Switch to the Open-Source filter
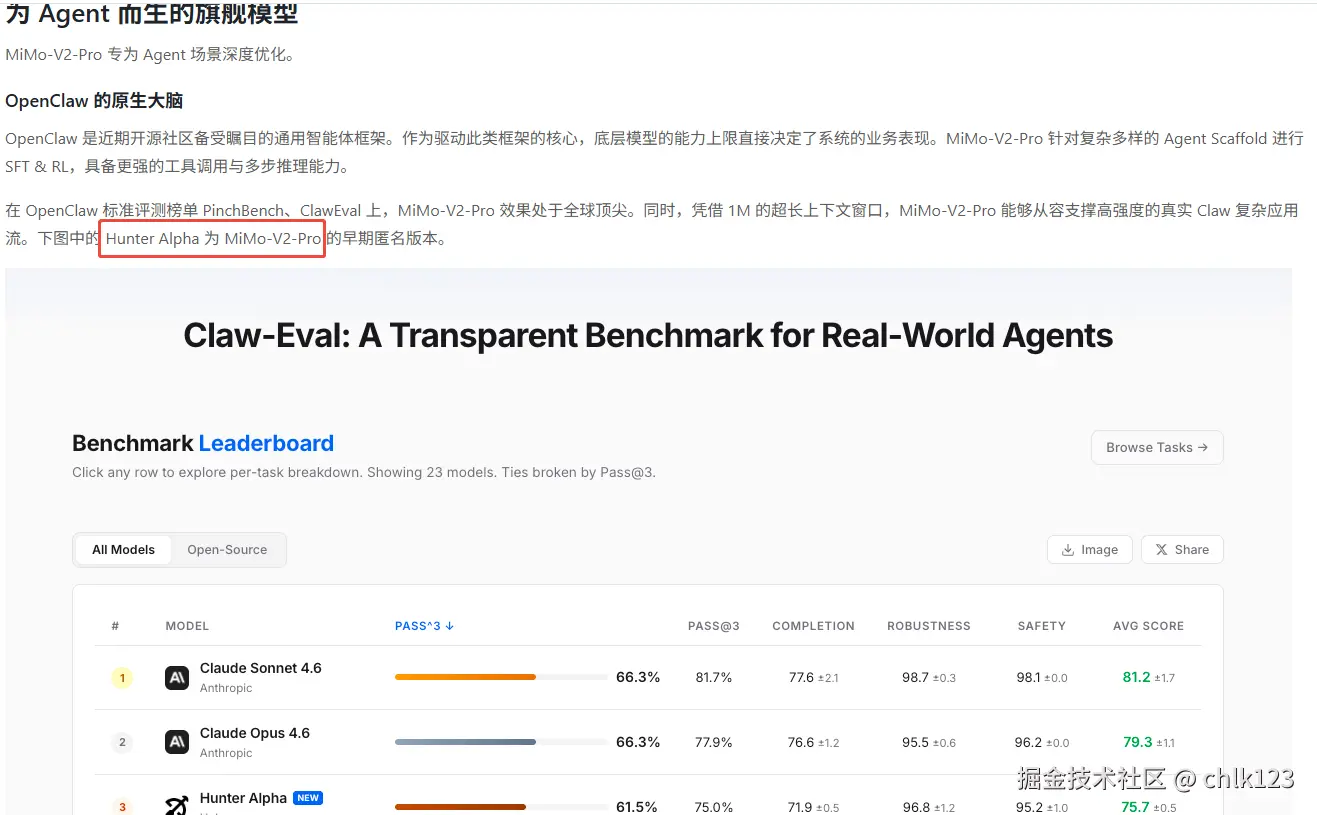 tap(227, 550)
